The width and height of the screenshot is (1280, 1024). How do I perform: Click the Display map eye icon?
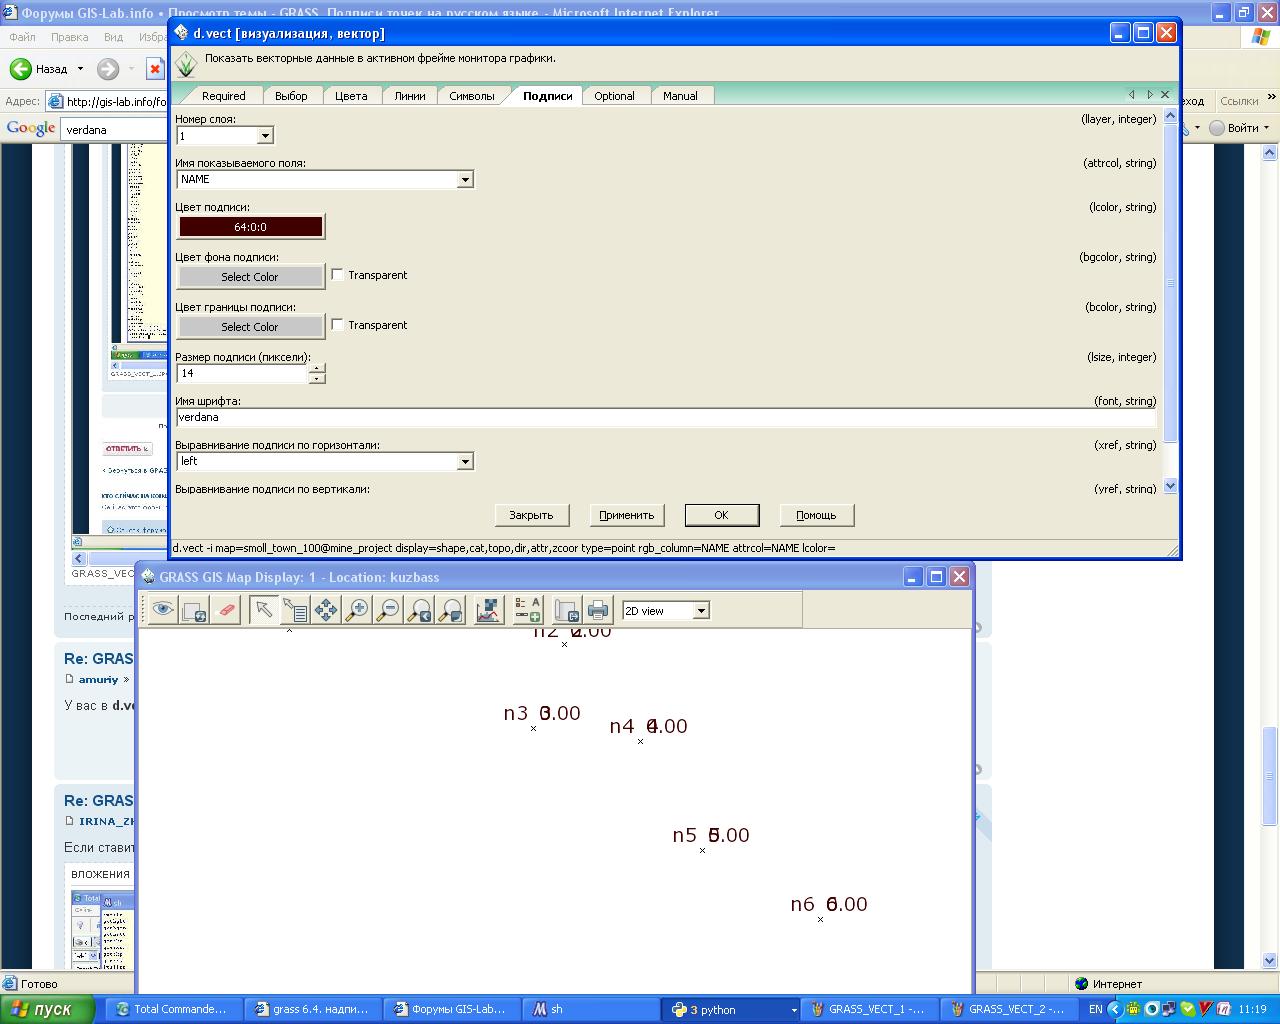pos(163,610)
